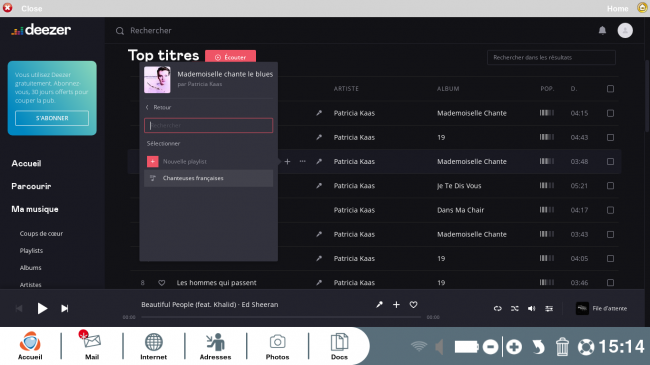
Task: Click the queue cover thumbnail beside File d'attente
Action: pyautogui.click(x=582, y=308)
